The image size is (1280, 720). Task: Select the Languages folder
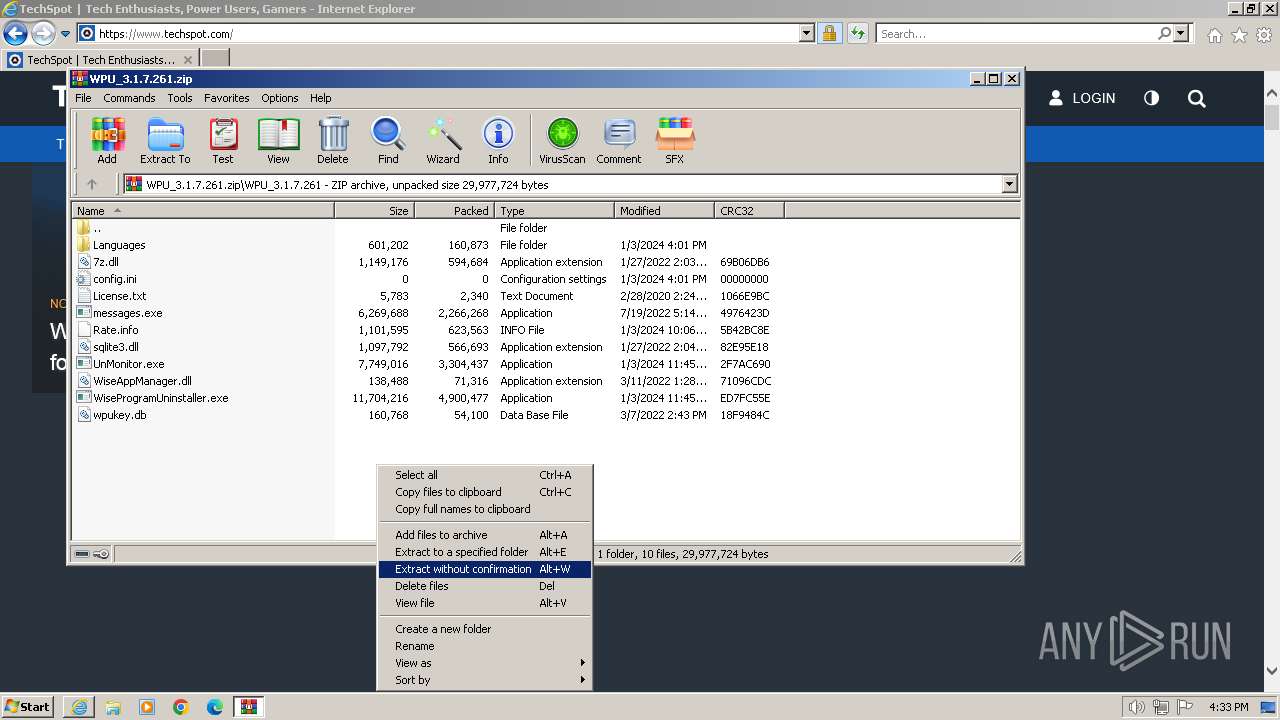click(119, 245)
